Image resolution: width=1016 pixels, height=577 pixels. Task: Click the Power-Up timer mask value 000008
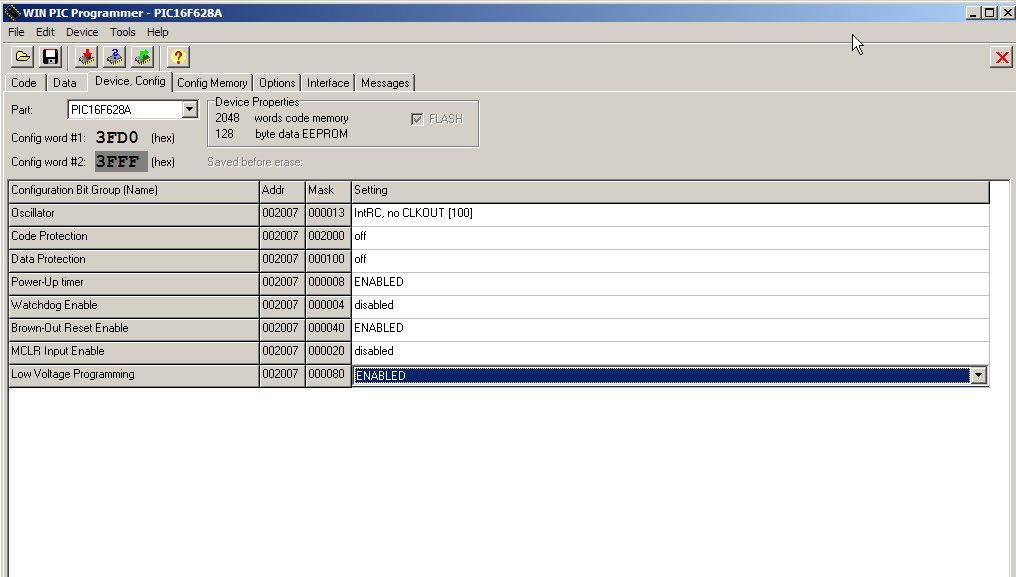click(x=327, y=282)
